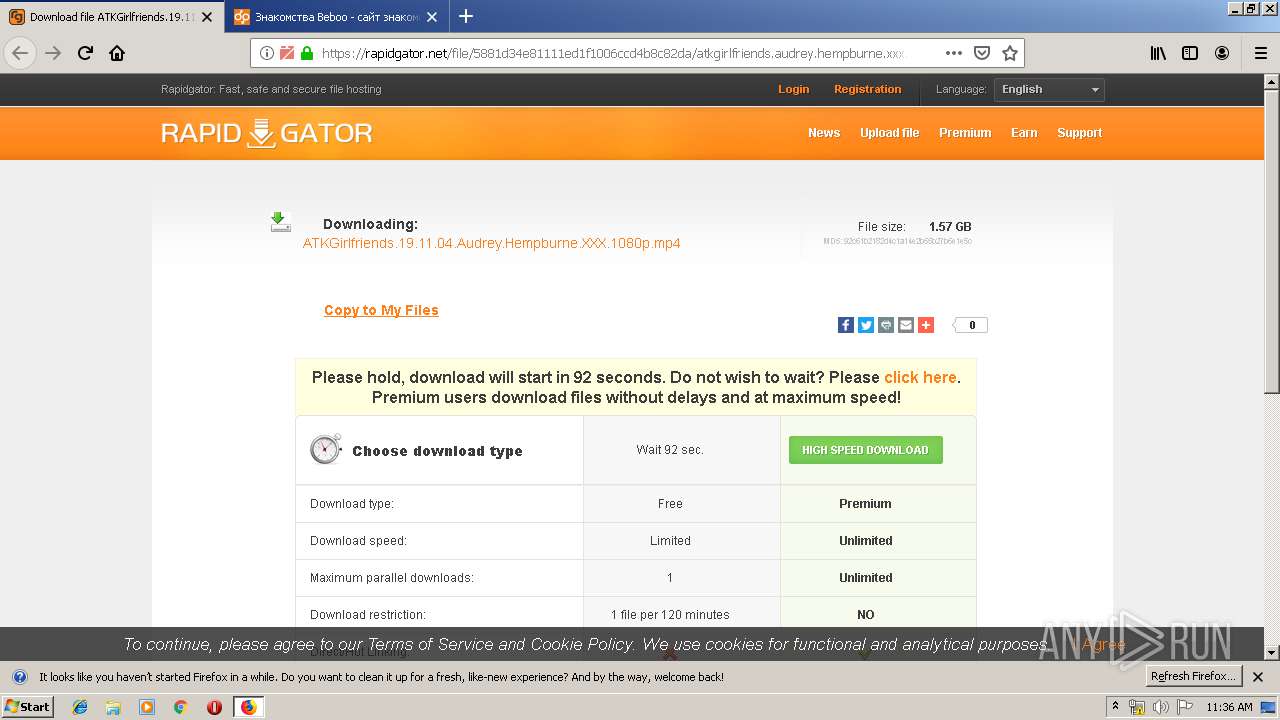Open page actions three-dot menu
This screenshot has height=720, width=1280.
(953, 53)
